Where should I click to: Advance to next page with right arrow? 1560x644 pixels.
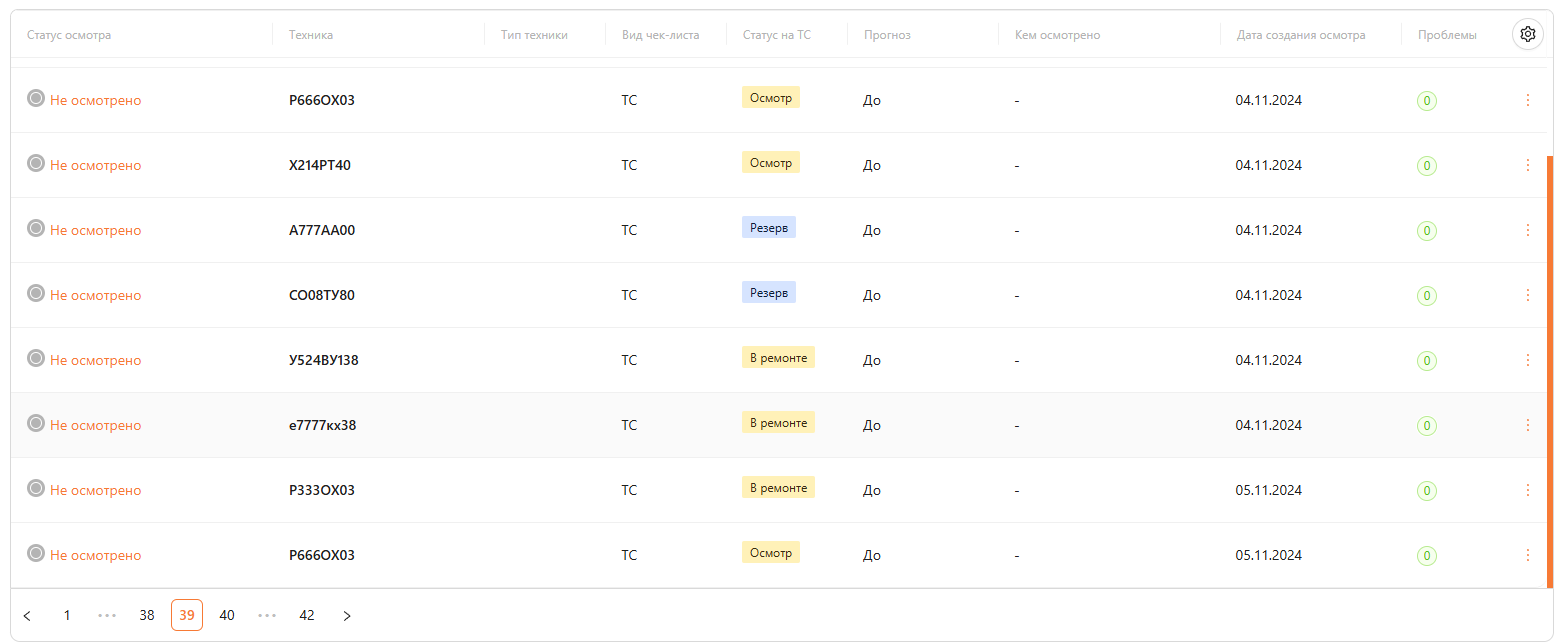347,616
